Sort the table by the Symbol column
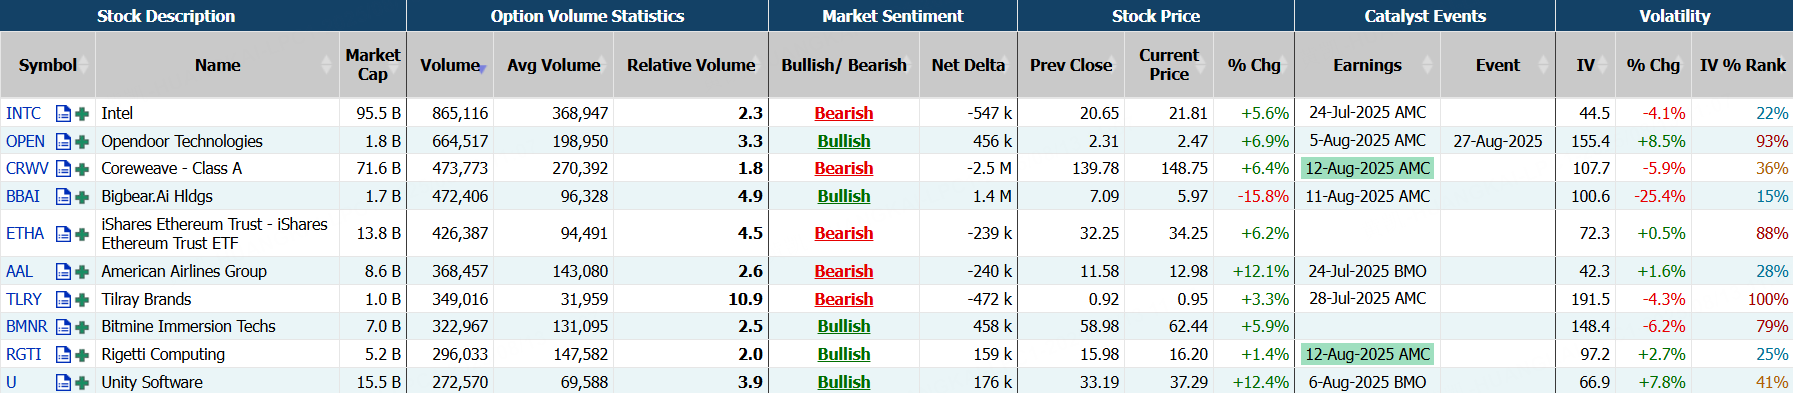The image size is (1793, 393). click(x=48, y=65)
